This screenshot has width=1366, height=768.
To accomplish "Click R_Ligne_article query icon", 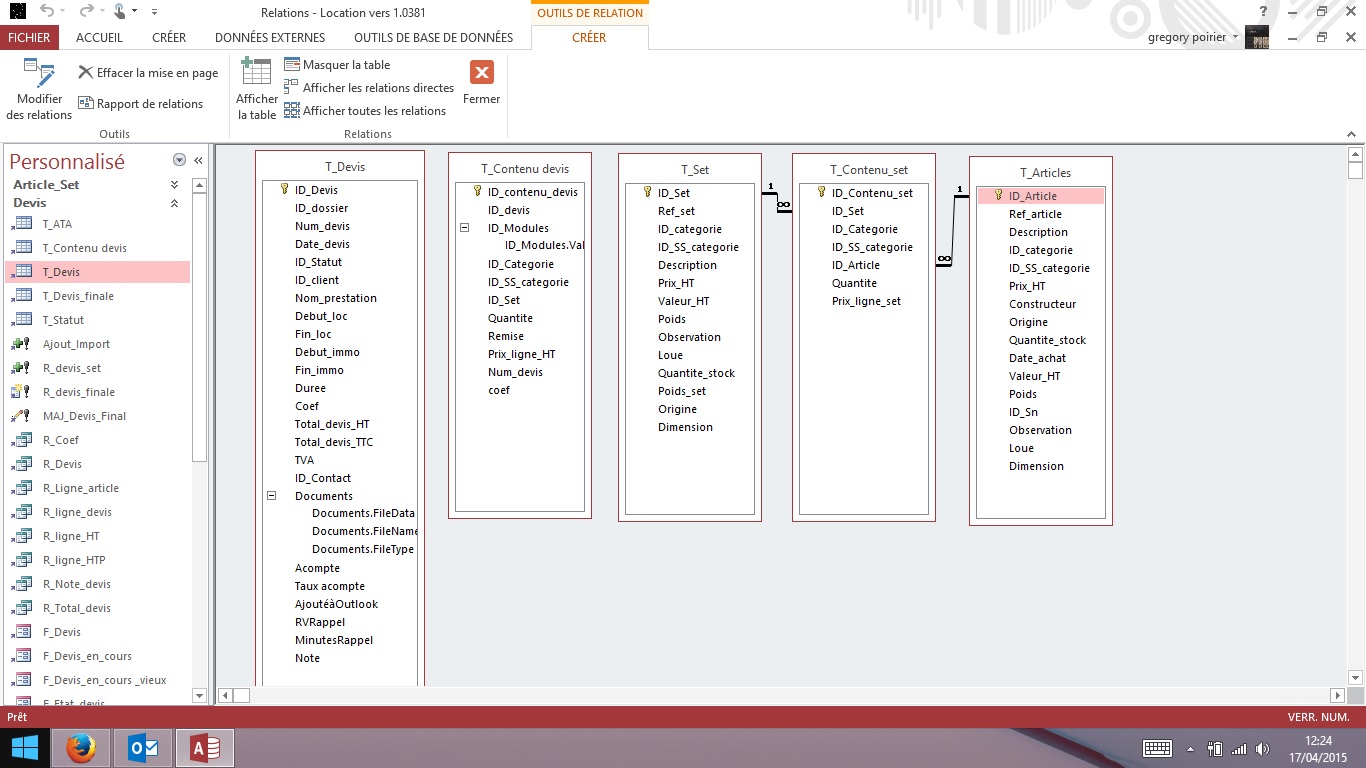I will pos(21,488).
